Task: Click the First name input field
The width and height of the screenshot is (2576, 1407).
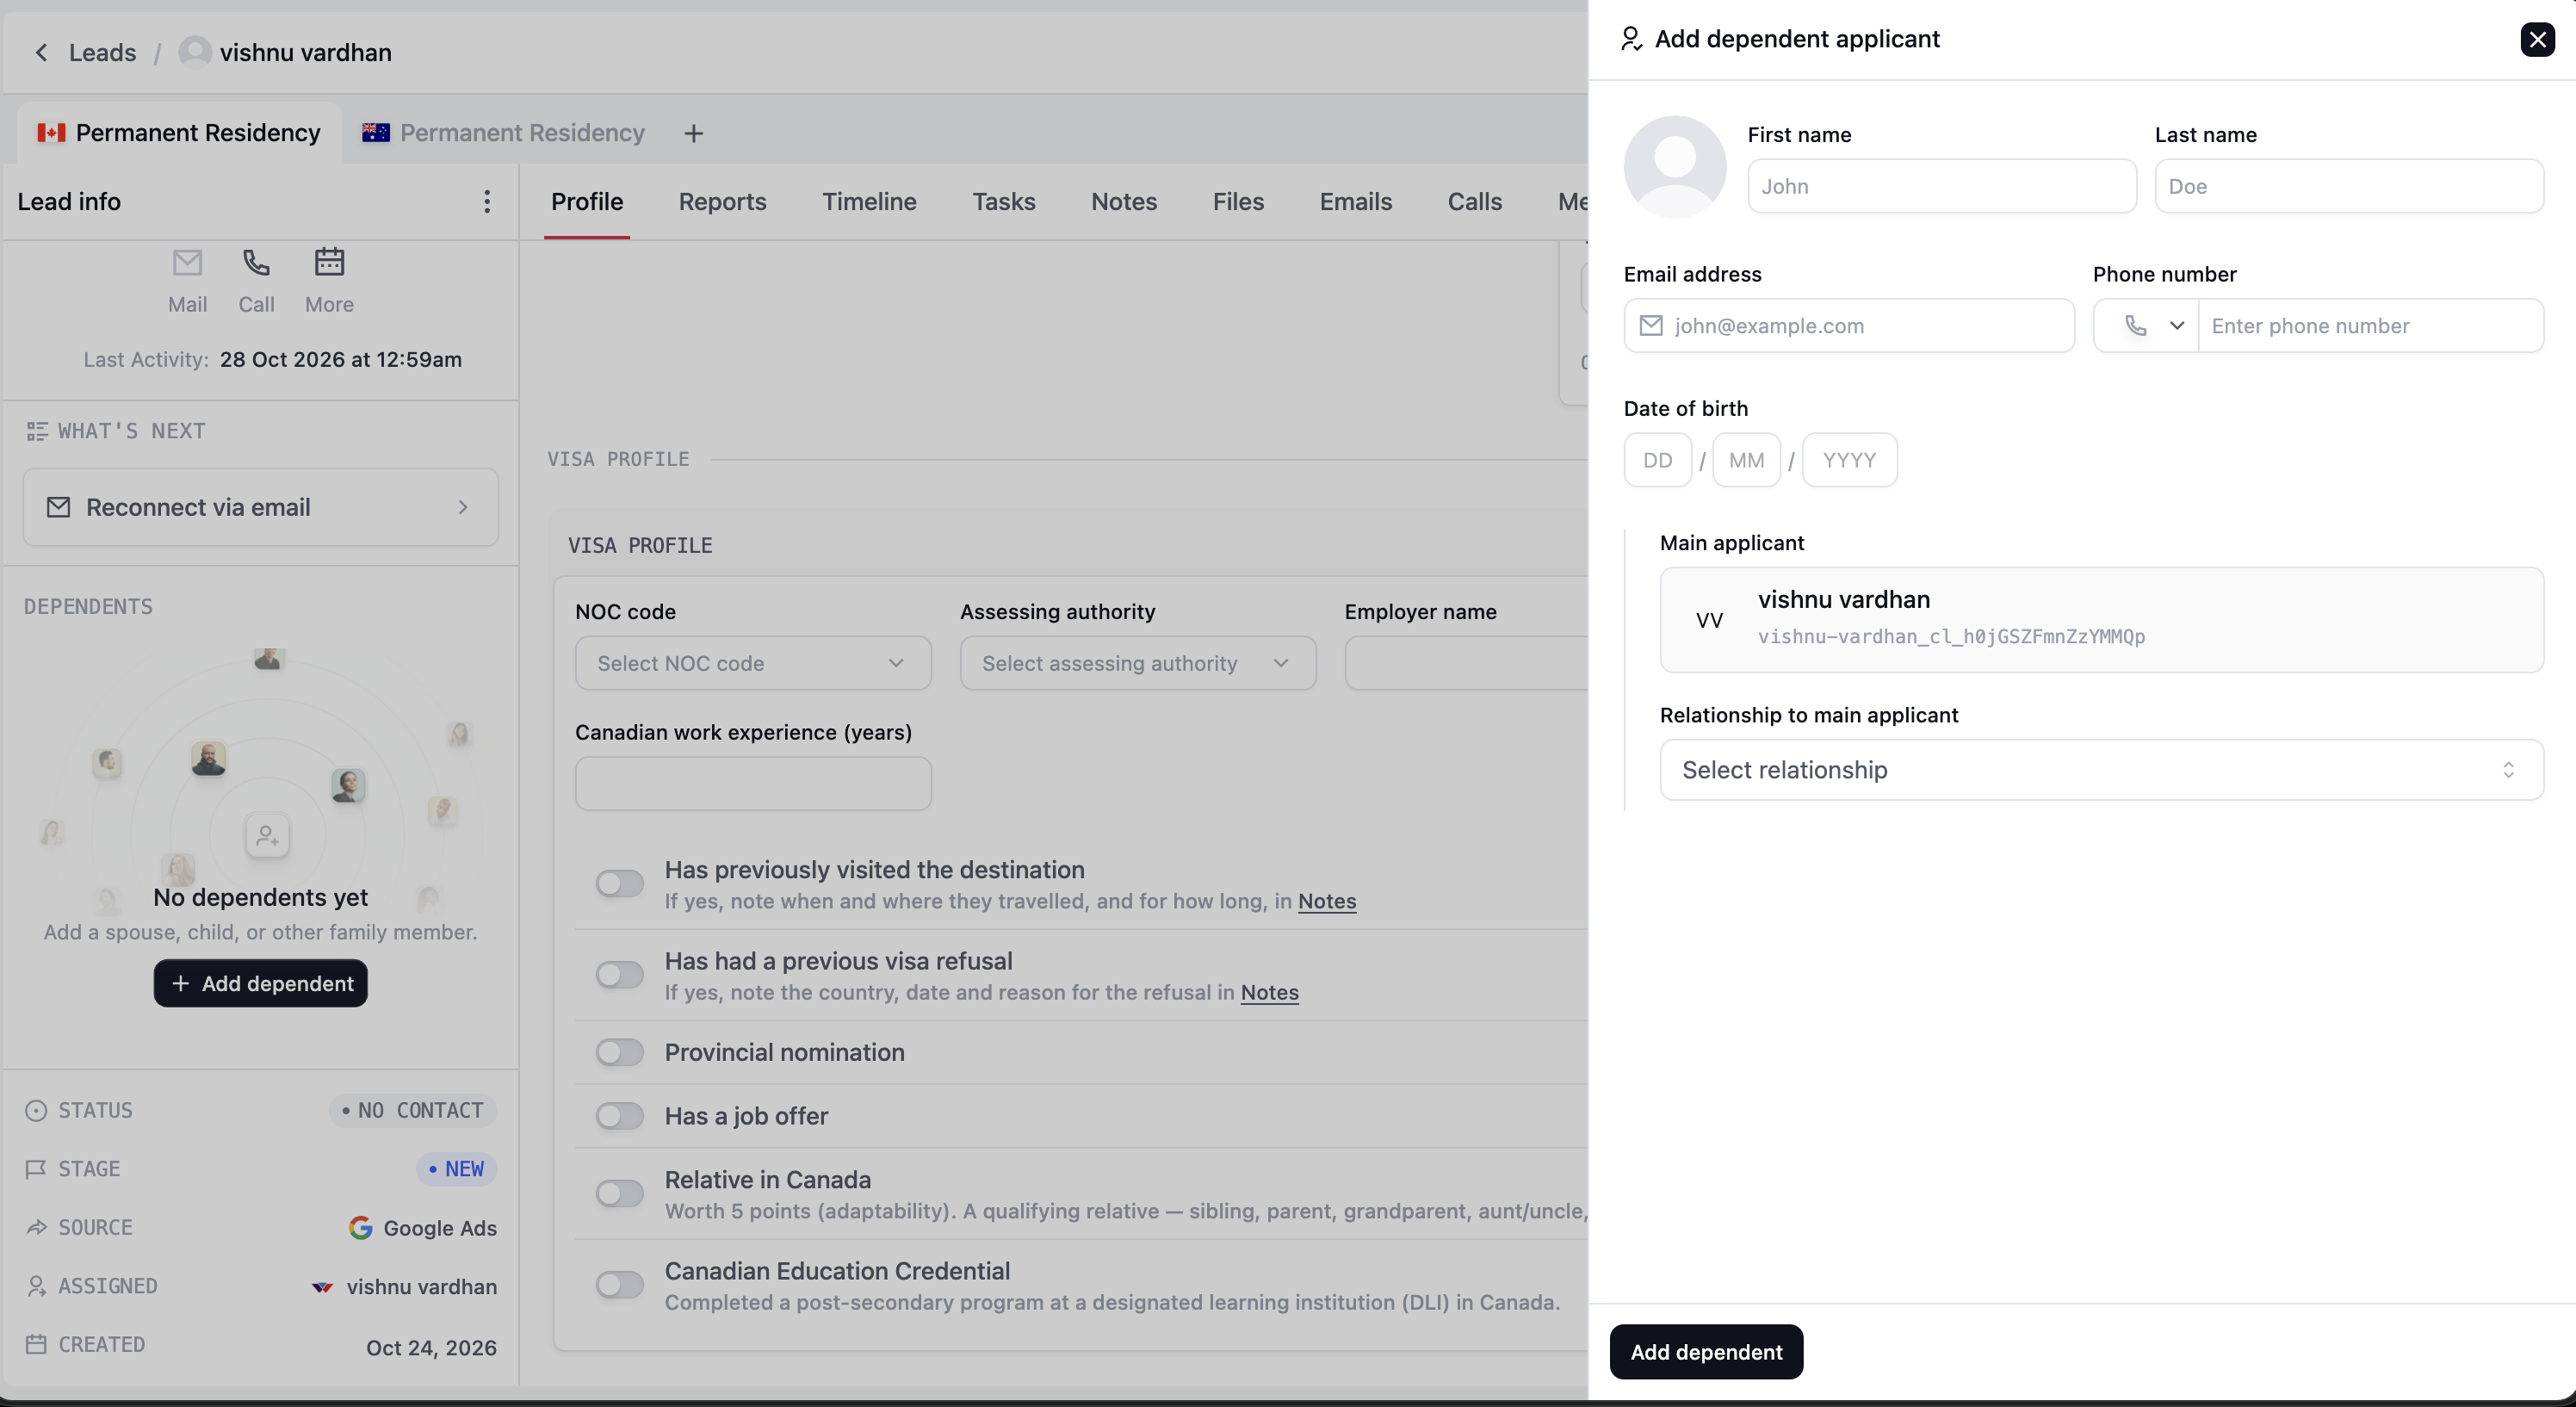Action: 1942,186
